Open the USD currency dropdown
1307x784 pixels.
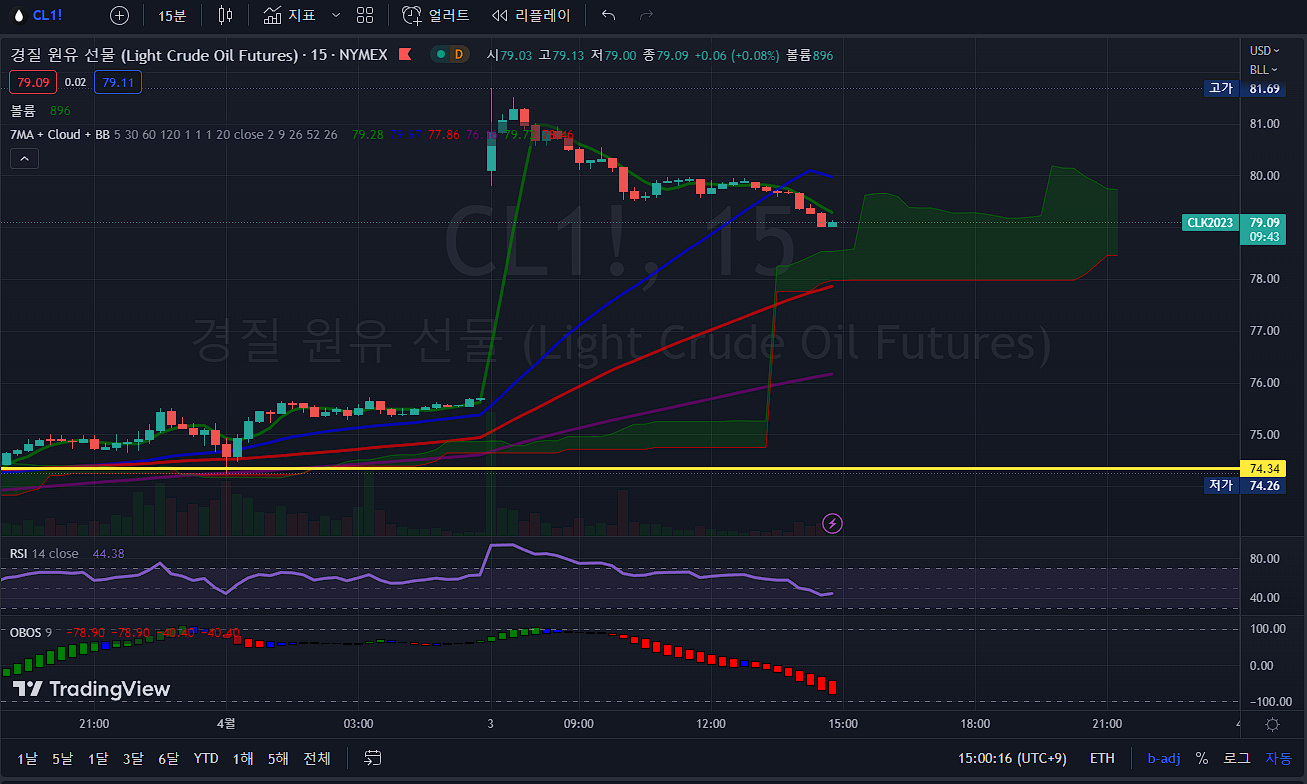pyautogui.click(x=1263, y=50)
